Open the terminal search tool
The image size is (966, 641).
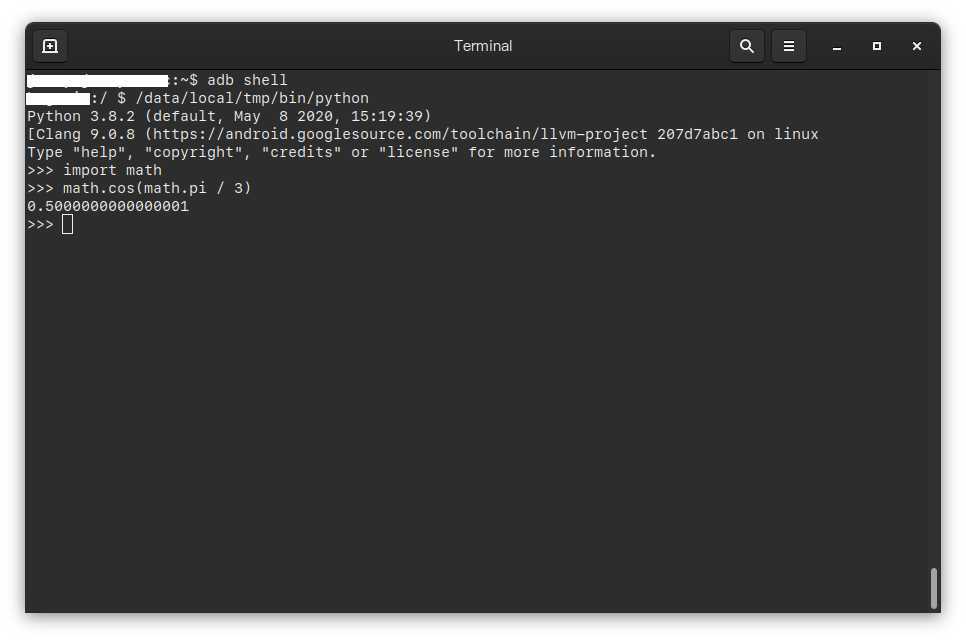coord(747,46)
